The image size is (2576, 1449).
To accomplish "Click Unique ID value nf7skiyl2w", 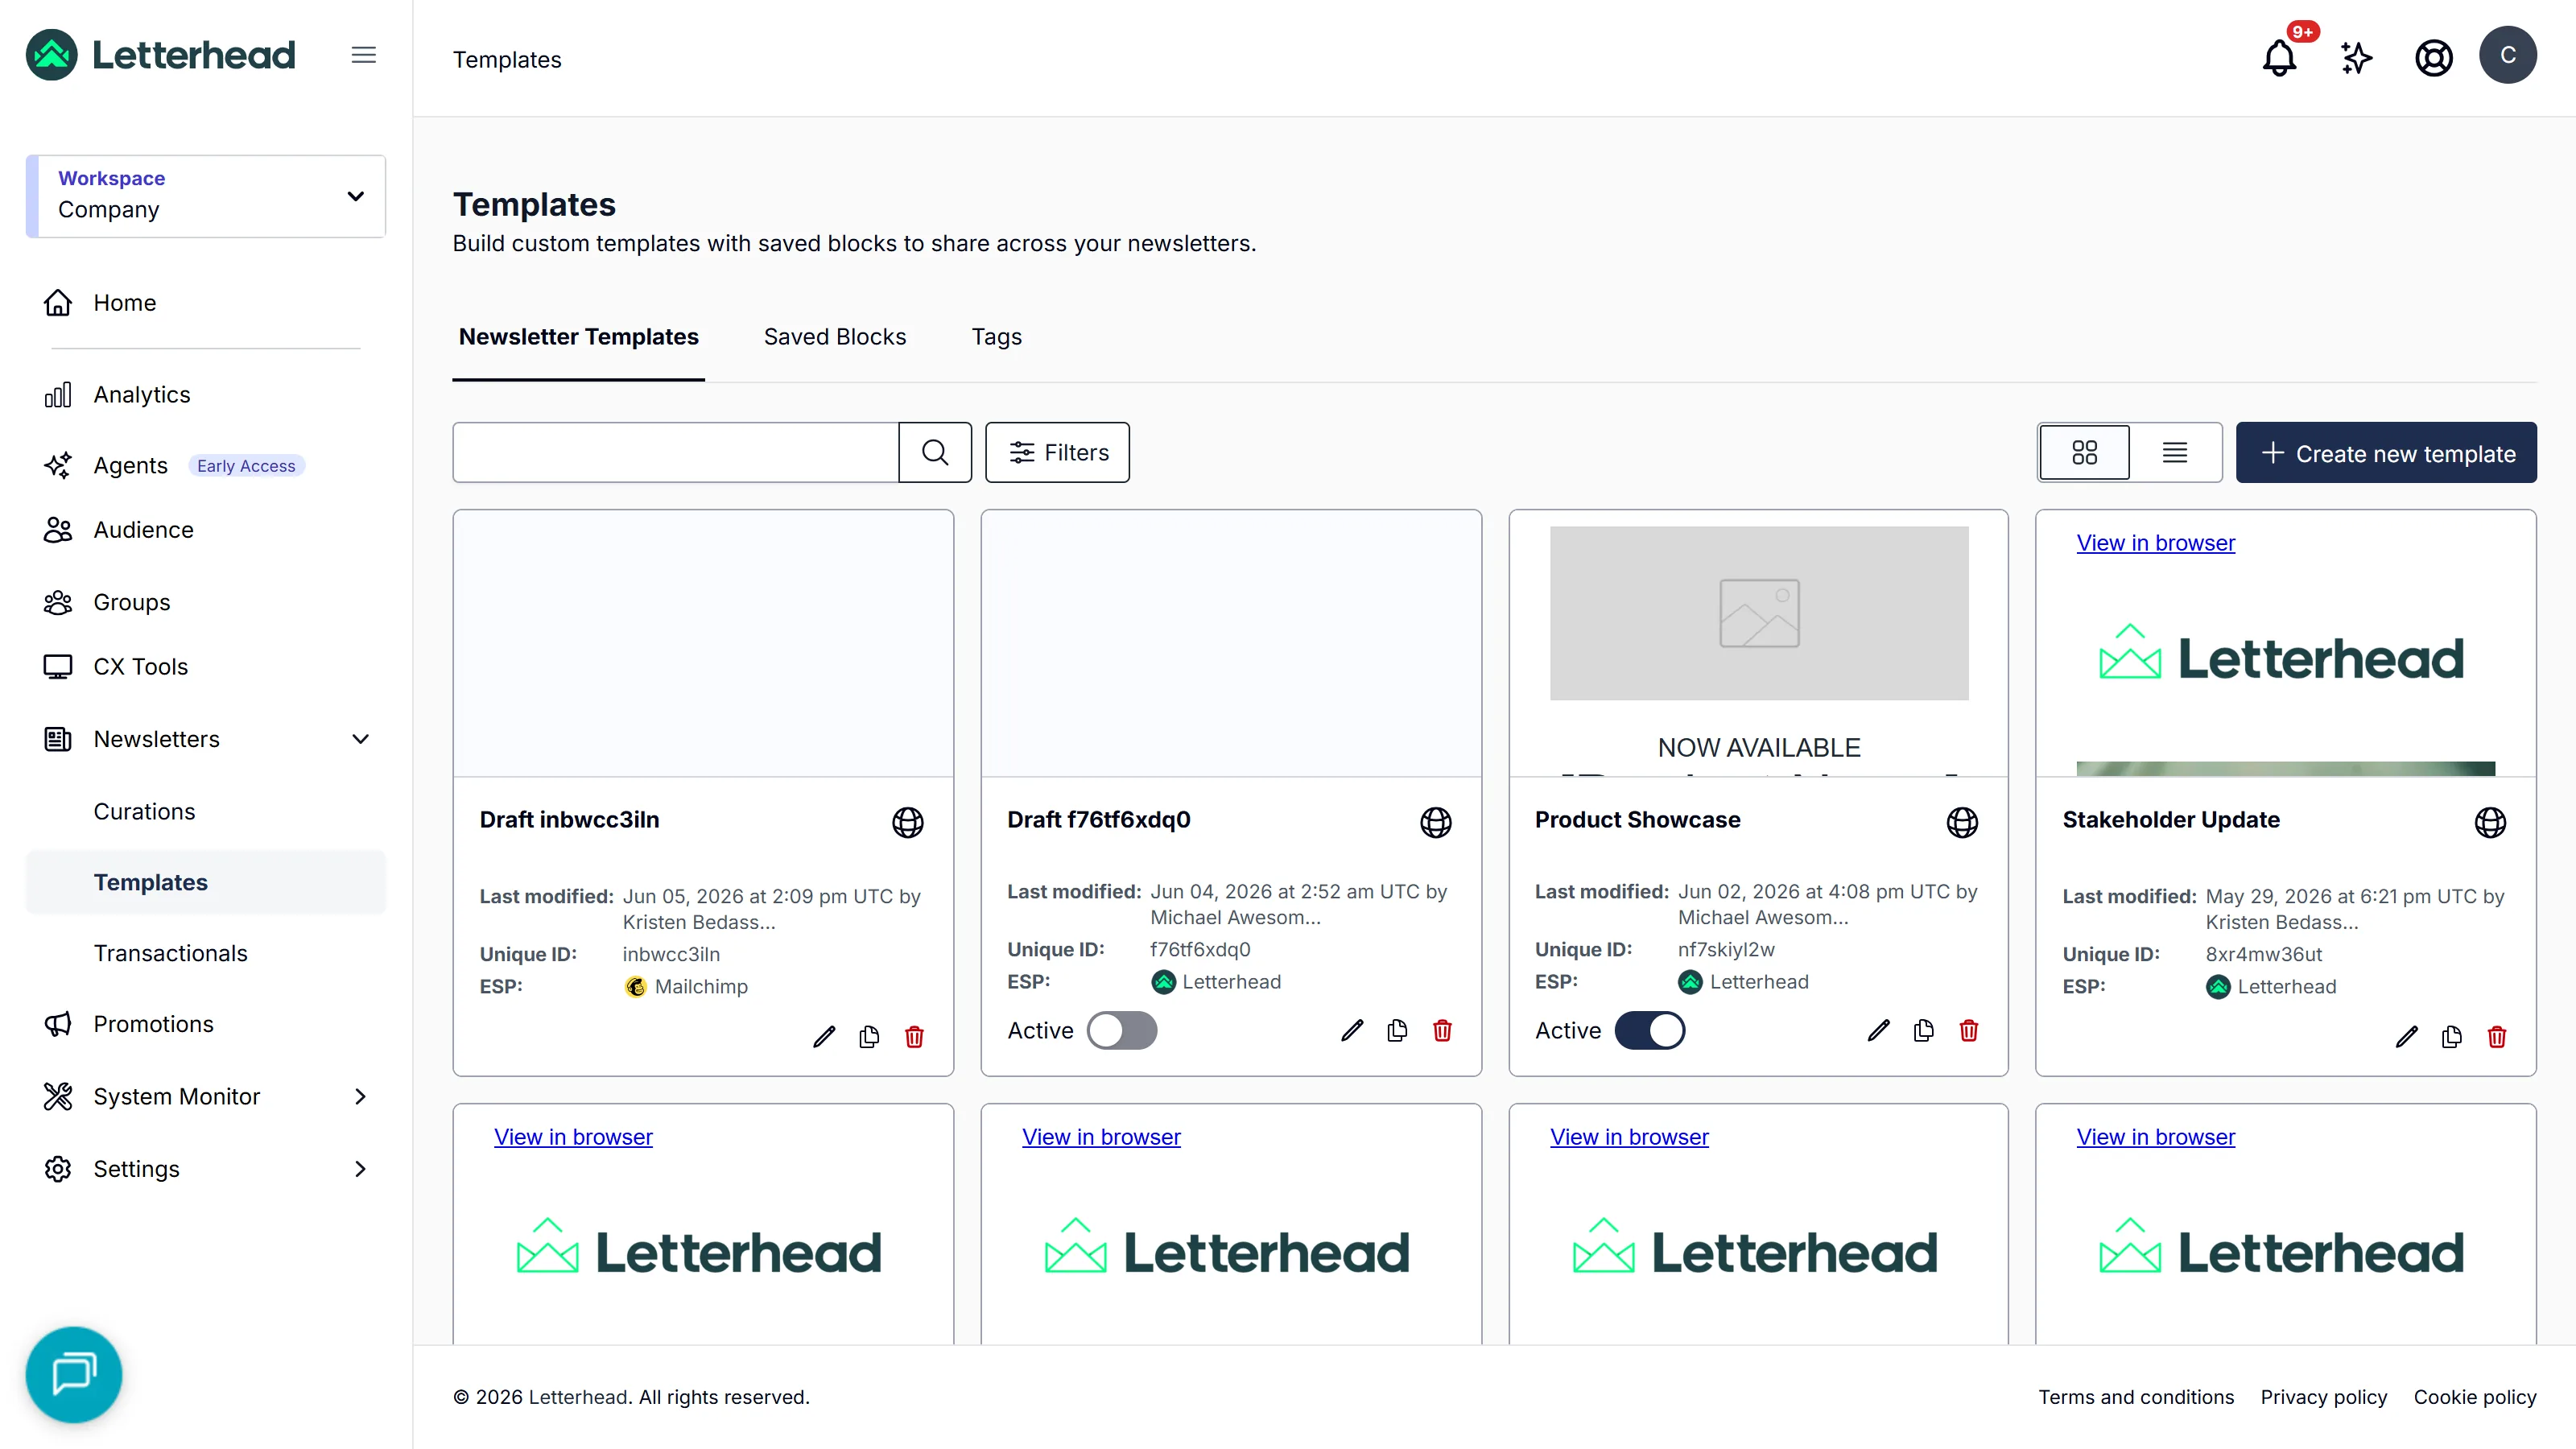I will pos(1726,949).
